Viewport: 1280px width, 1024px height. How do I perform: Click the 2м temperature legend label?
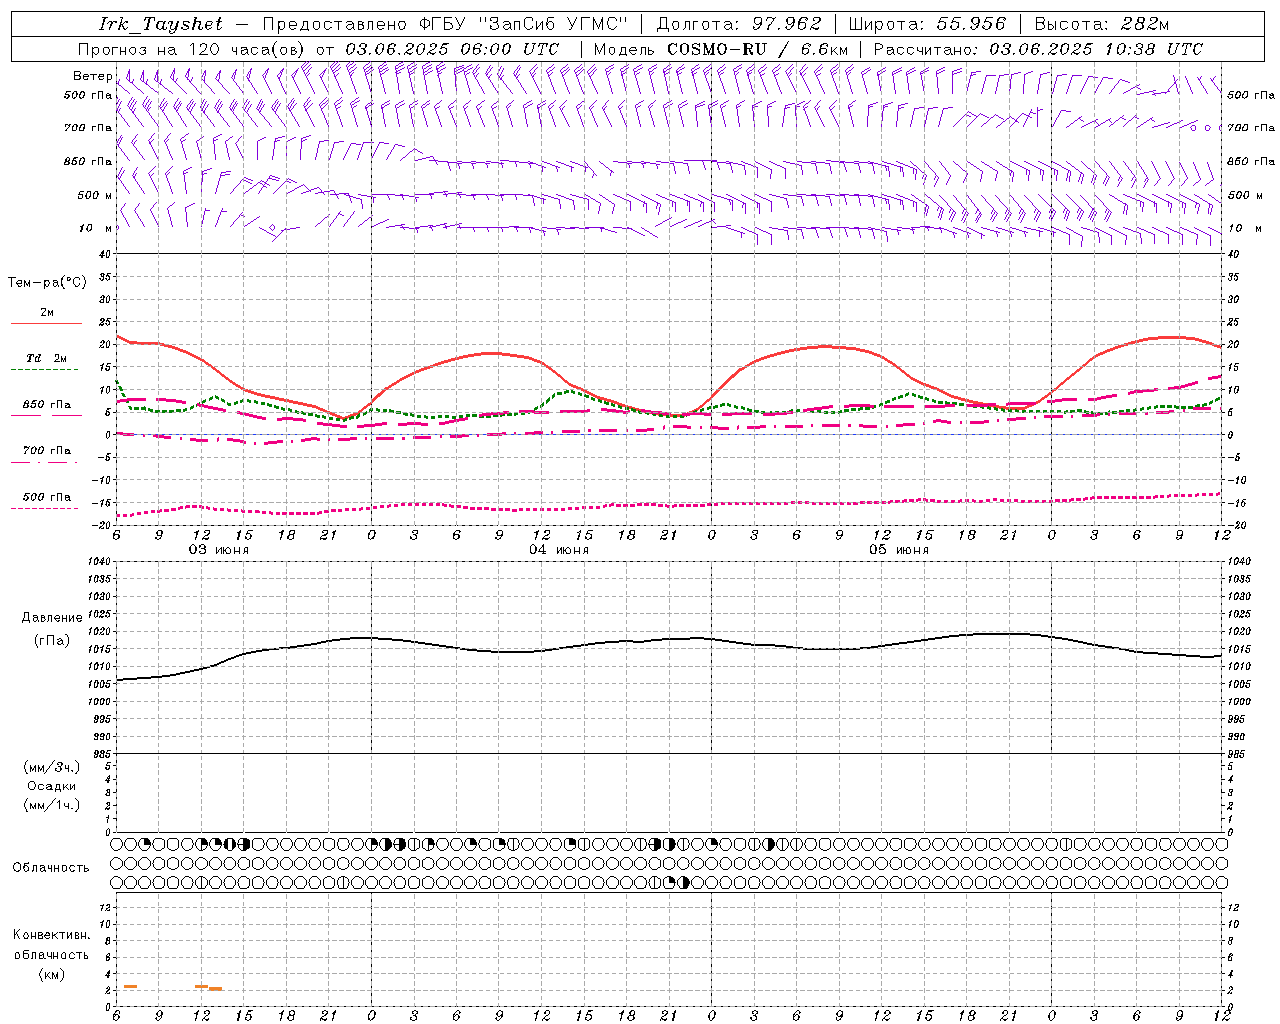point(47,313)
